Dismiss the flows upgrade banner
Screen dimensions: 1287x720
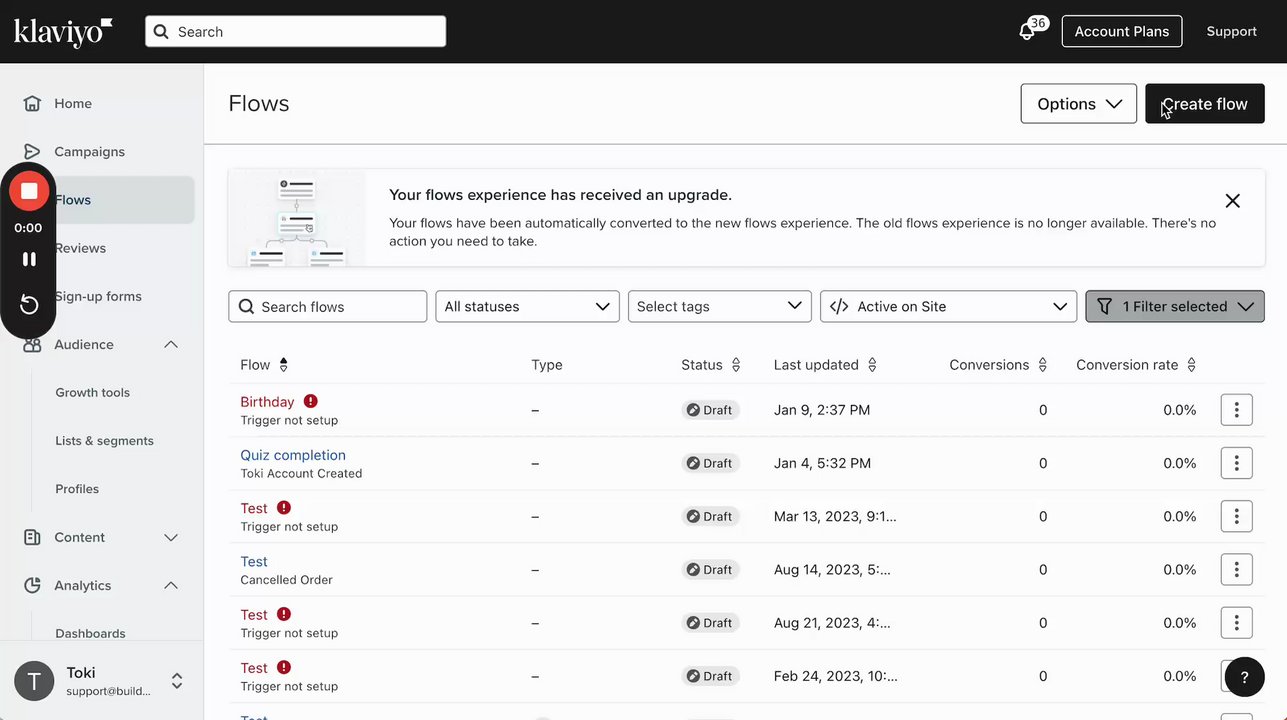point(1232,201)
